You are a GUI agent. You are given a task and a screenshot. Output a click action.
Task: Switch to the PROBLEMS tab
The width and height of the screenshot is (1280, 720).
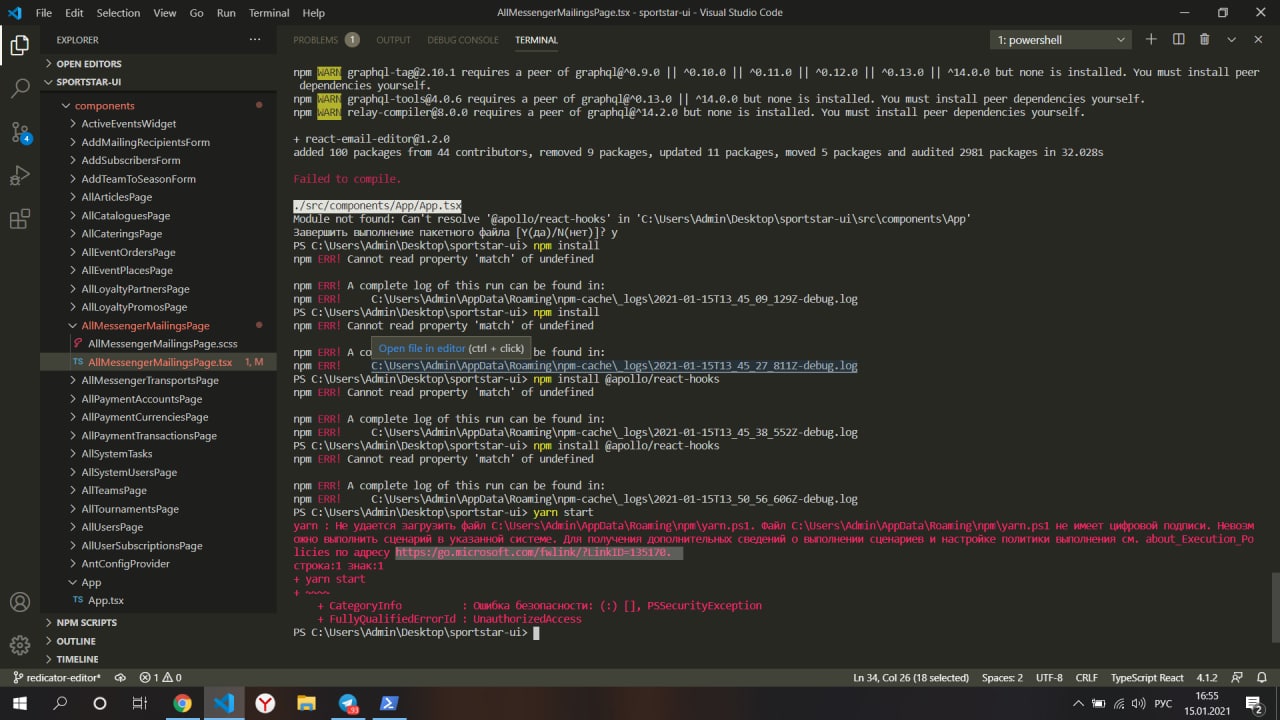[315, 40]
